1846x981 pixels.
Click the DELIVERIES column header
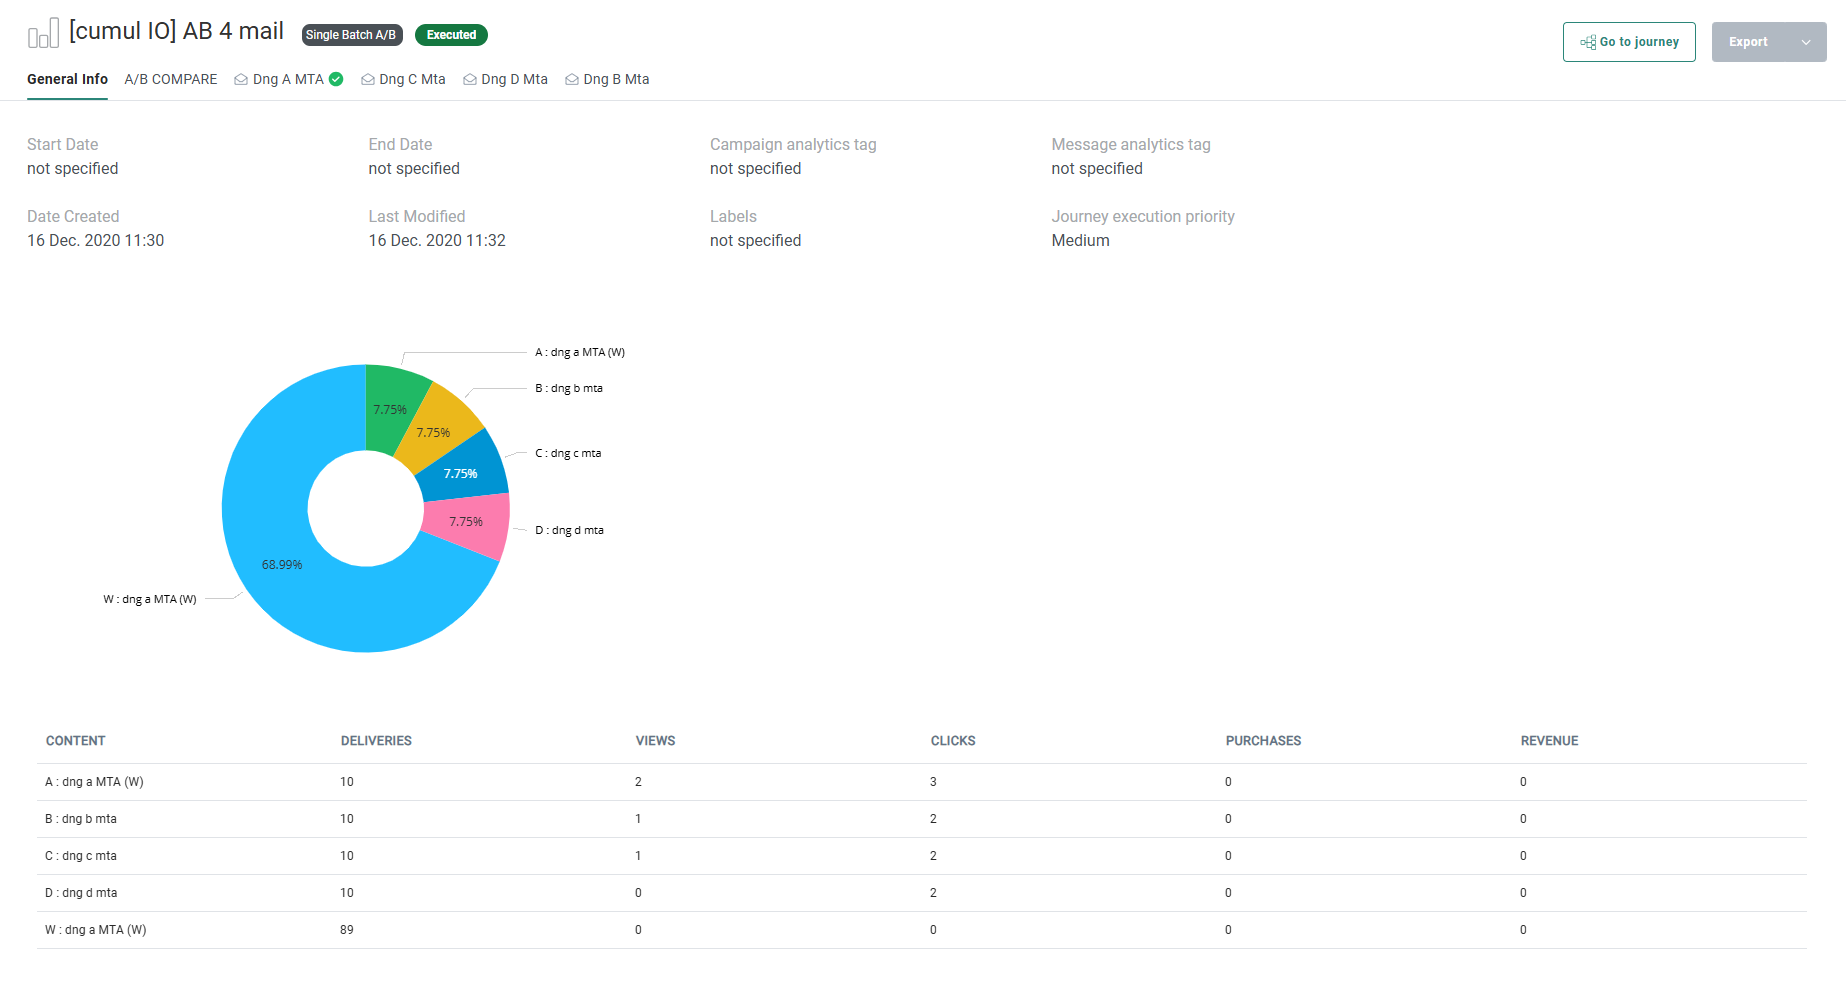pos(376,741)
